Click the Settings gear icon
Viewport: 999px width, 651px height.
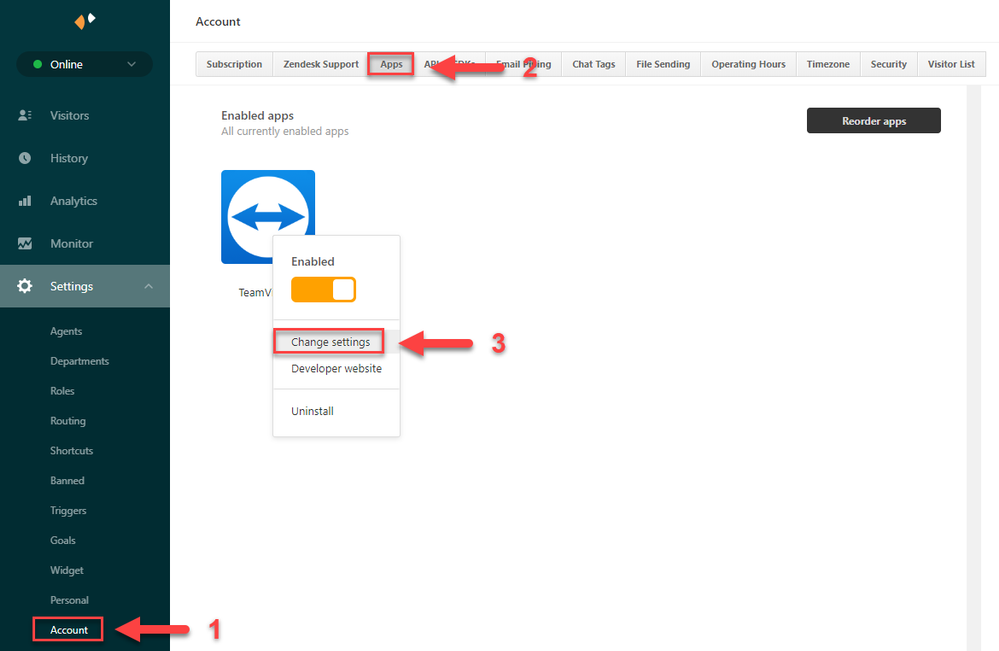coord(25,285)
